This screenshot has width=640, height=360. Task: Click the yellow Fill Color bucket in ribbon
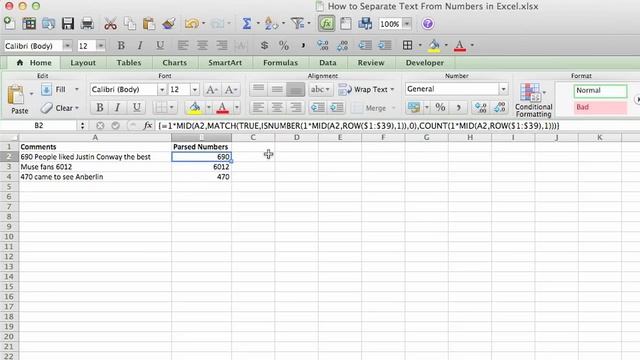[x=194, y=108]
